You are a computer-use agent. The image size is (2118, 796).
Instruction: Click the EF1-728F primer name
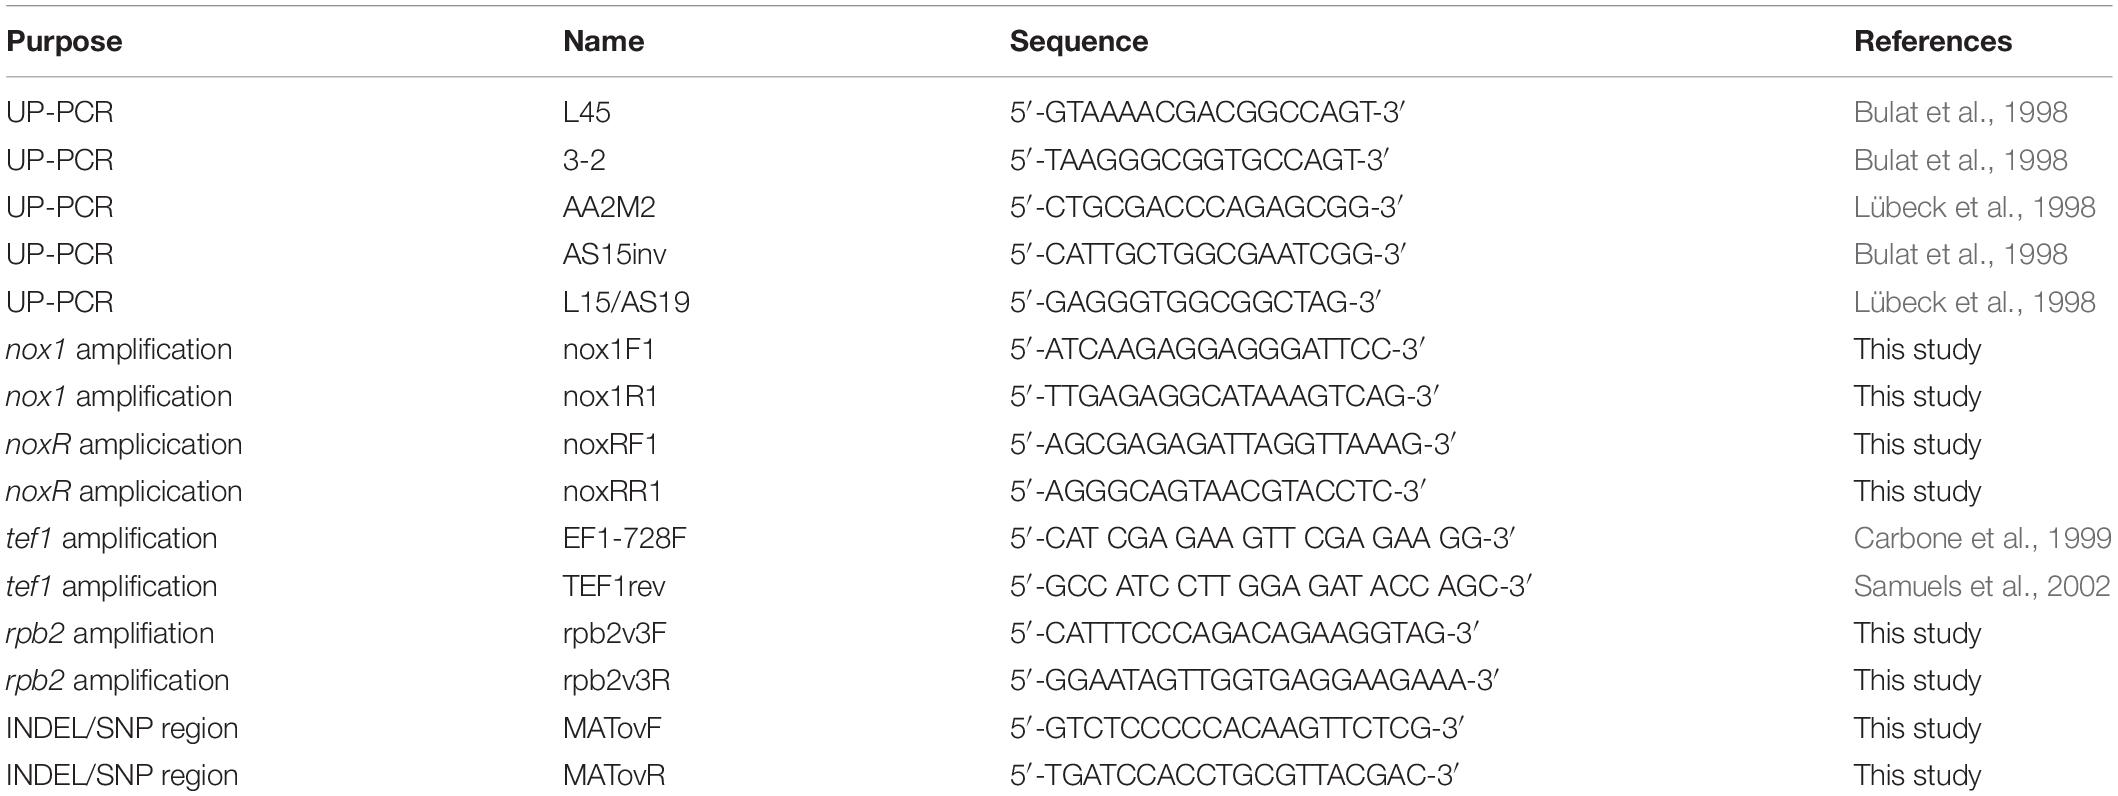click(x=625, y=539)
